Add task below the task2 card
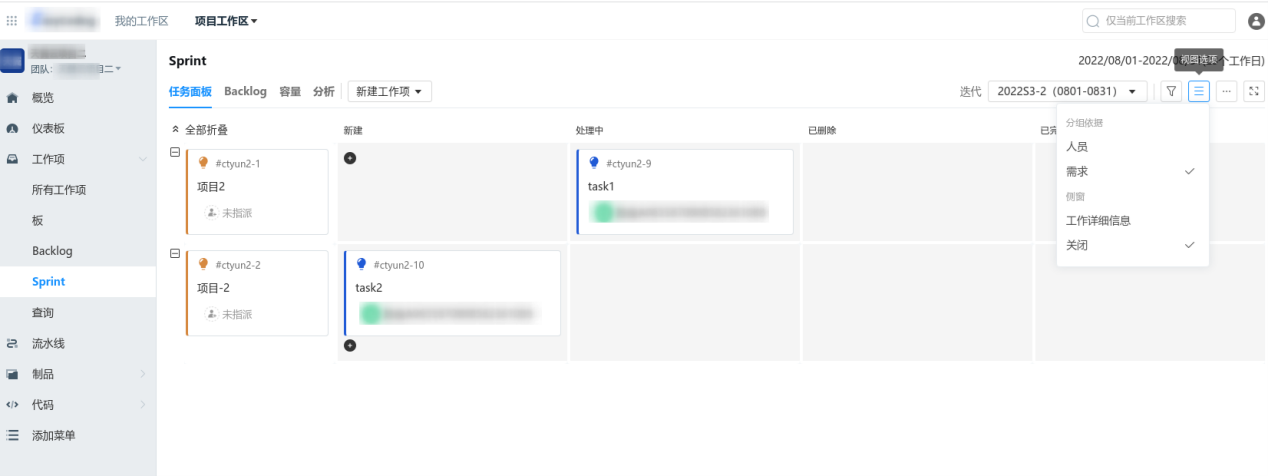1268x476 pixels. [x=350, y=346]
